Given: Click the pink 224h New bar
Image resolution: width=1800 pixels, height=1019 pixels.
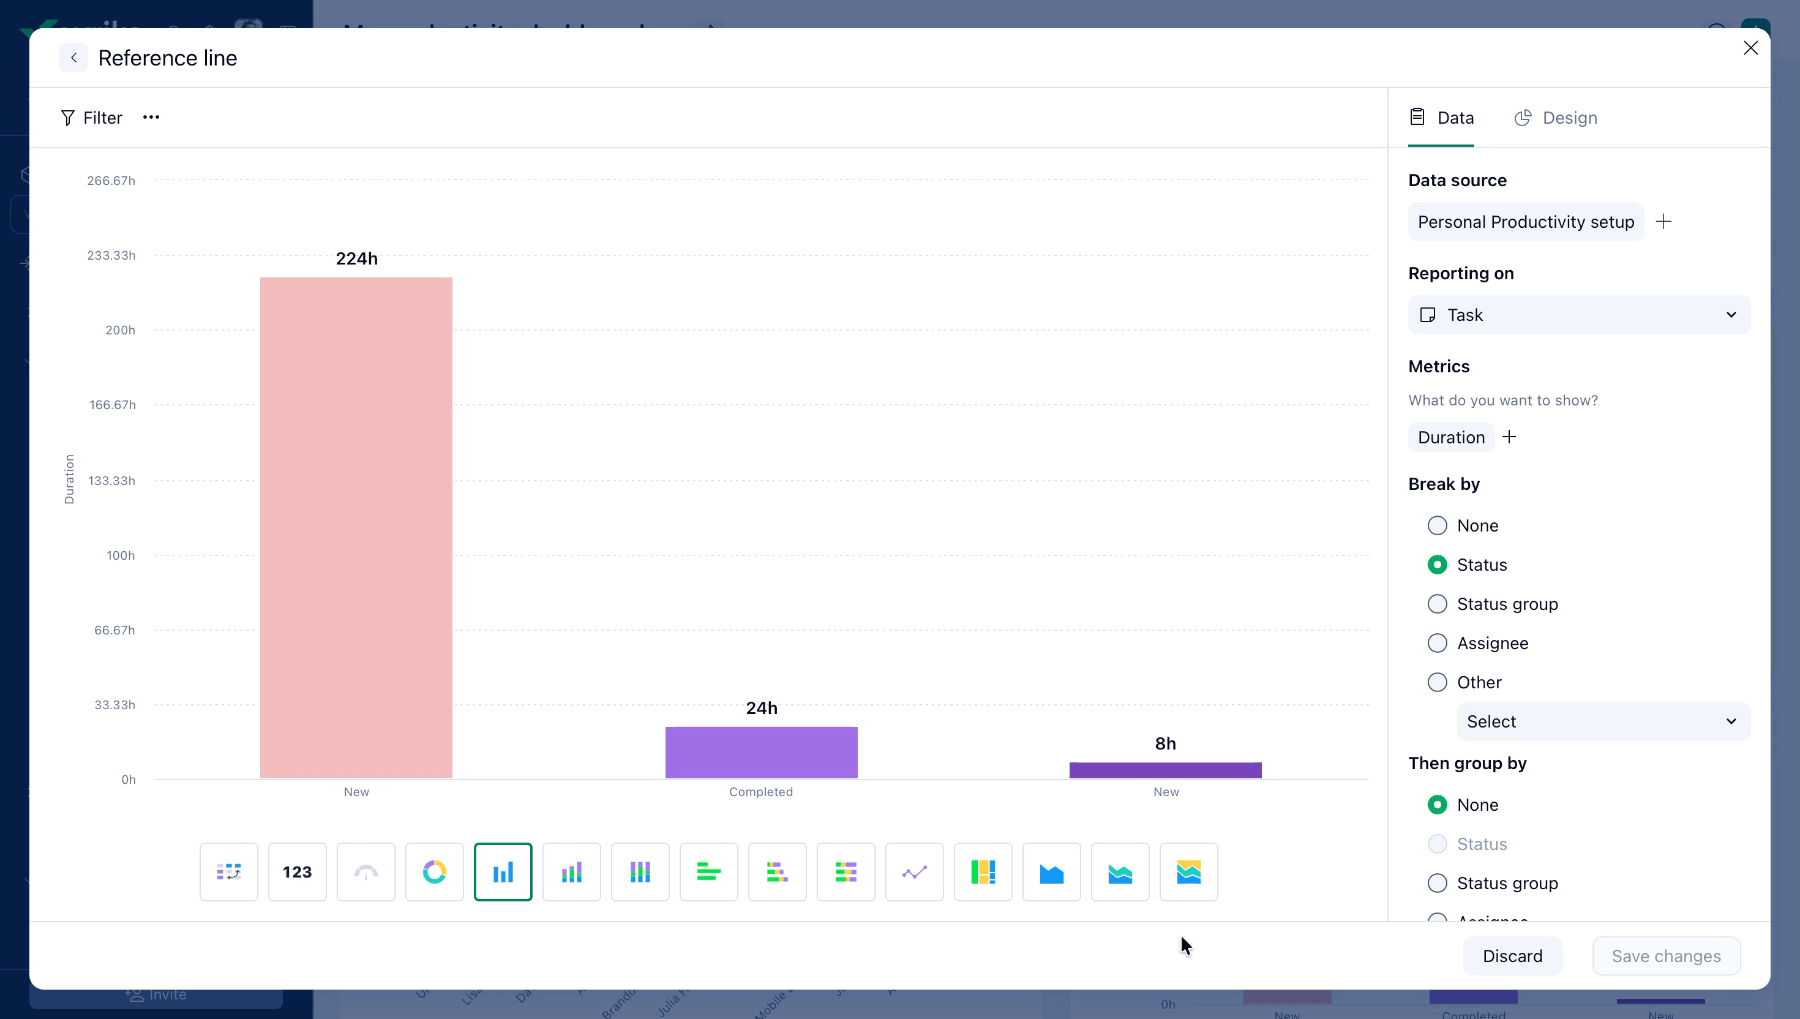Looking at the screenshot, I should coord(356,528).
